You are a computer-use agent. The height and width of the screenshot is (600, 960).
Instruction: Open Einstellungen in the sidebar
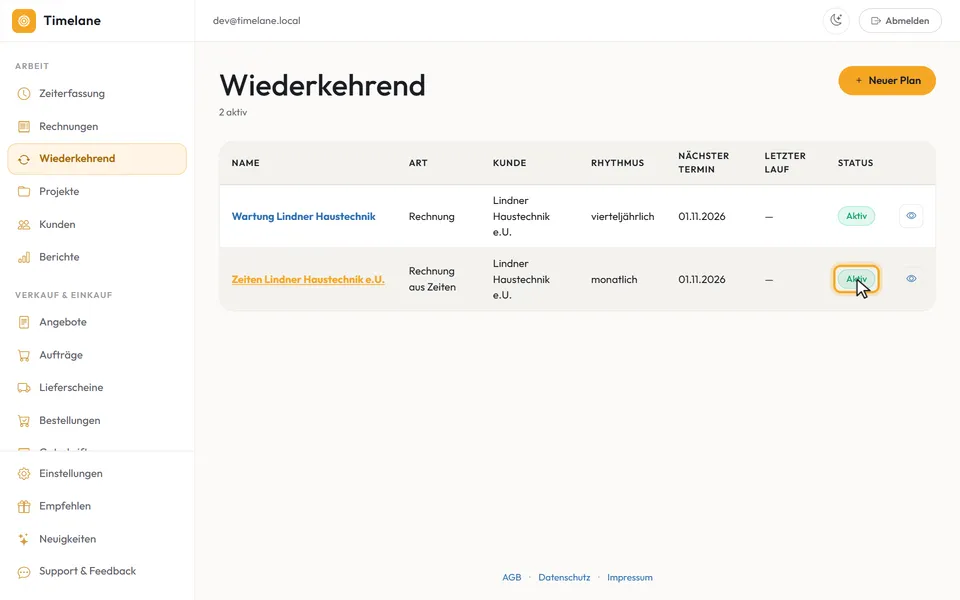97,474
